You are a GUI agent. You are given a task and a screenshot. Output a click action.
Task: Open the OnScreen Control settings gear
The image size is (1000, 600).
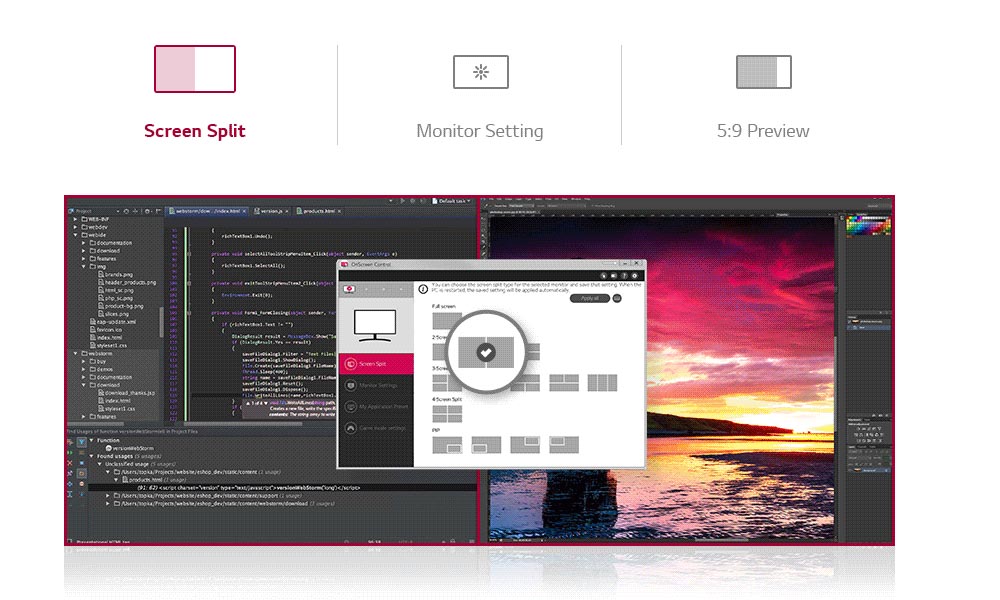coord(635,276)
